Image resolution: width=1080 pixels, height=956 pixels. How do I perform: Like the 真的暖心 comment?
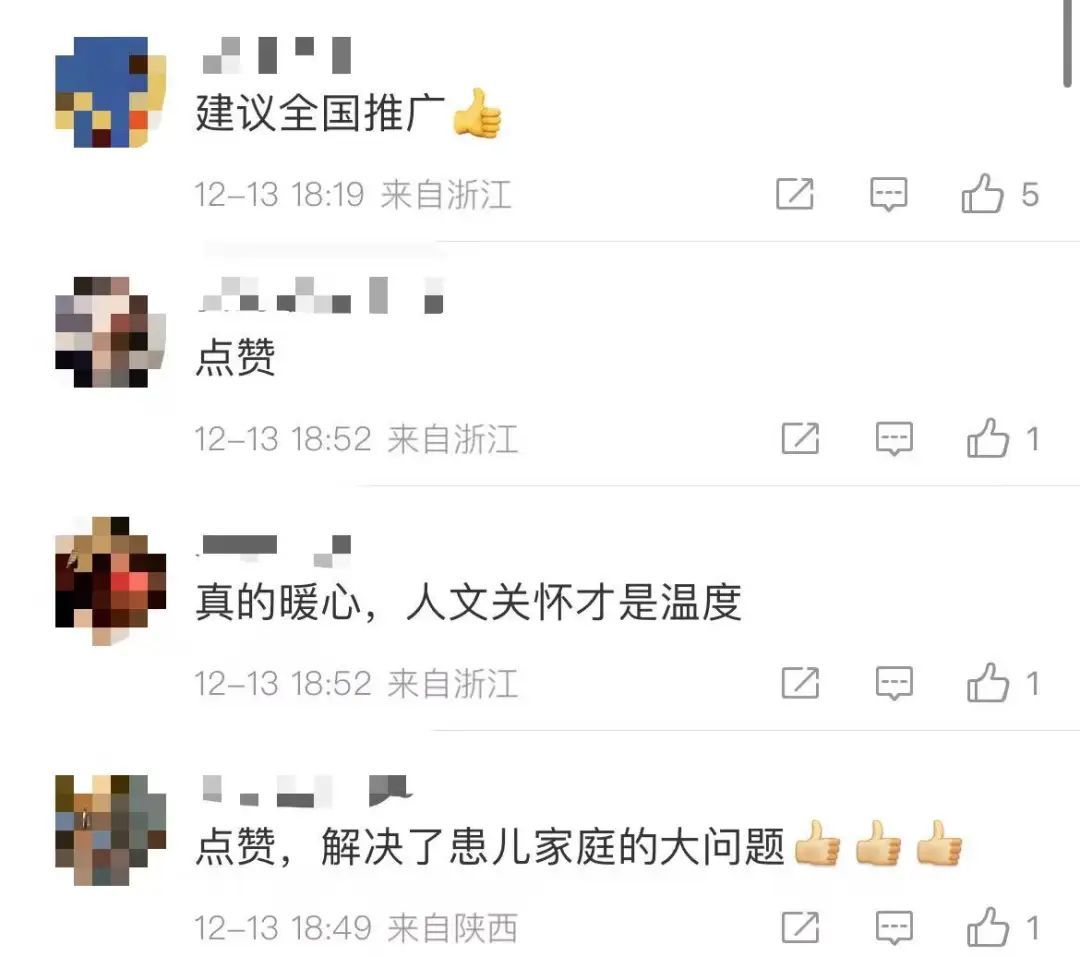tap(988, 683)
